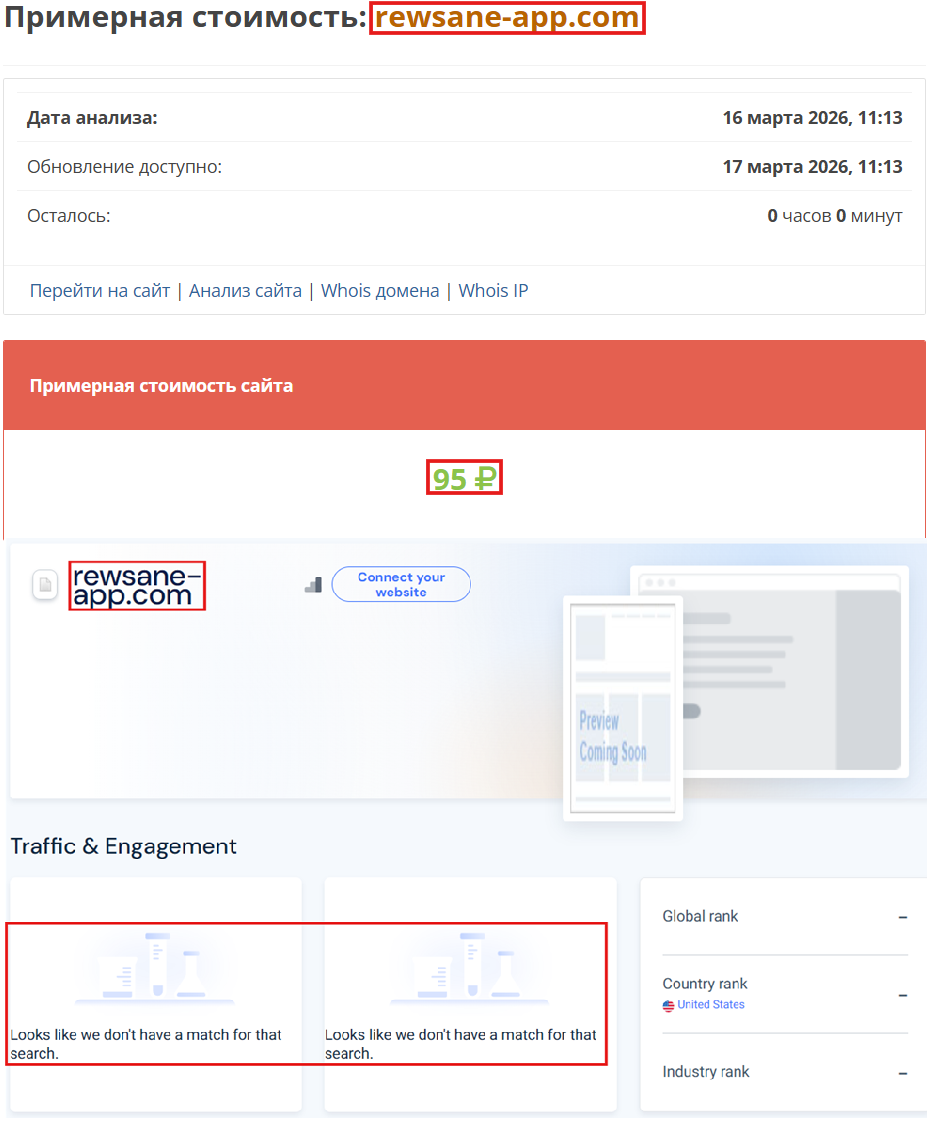Image resolution: width=927 pixels, height=1121 pixels.
Task: Click the United States flag icon under Country rank
Action: point(667,1005)
